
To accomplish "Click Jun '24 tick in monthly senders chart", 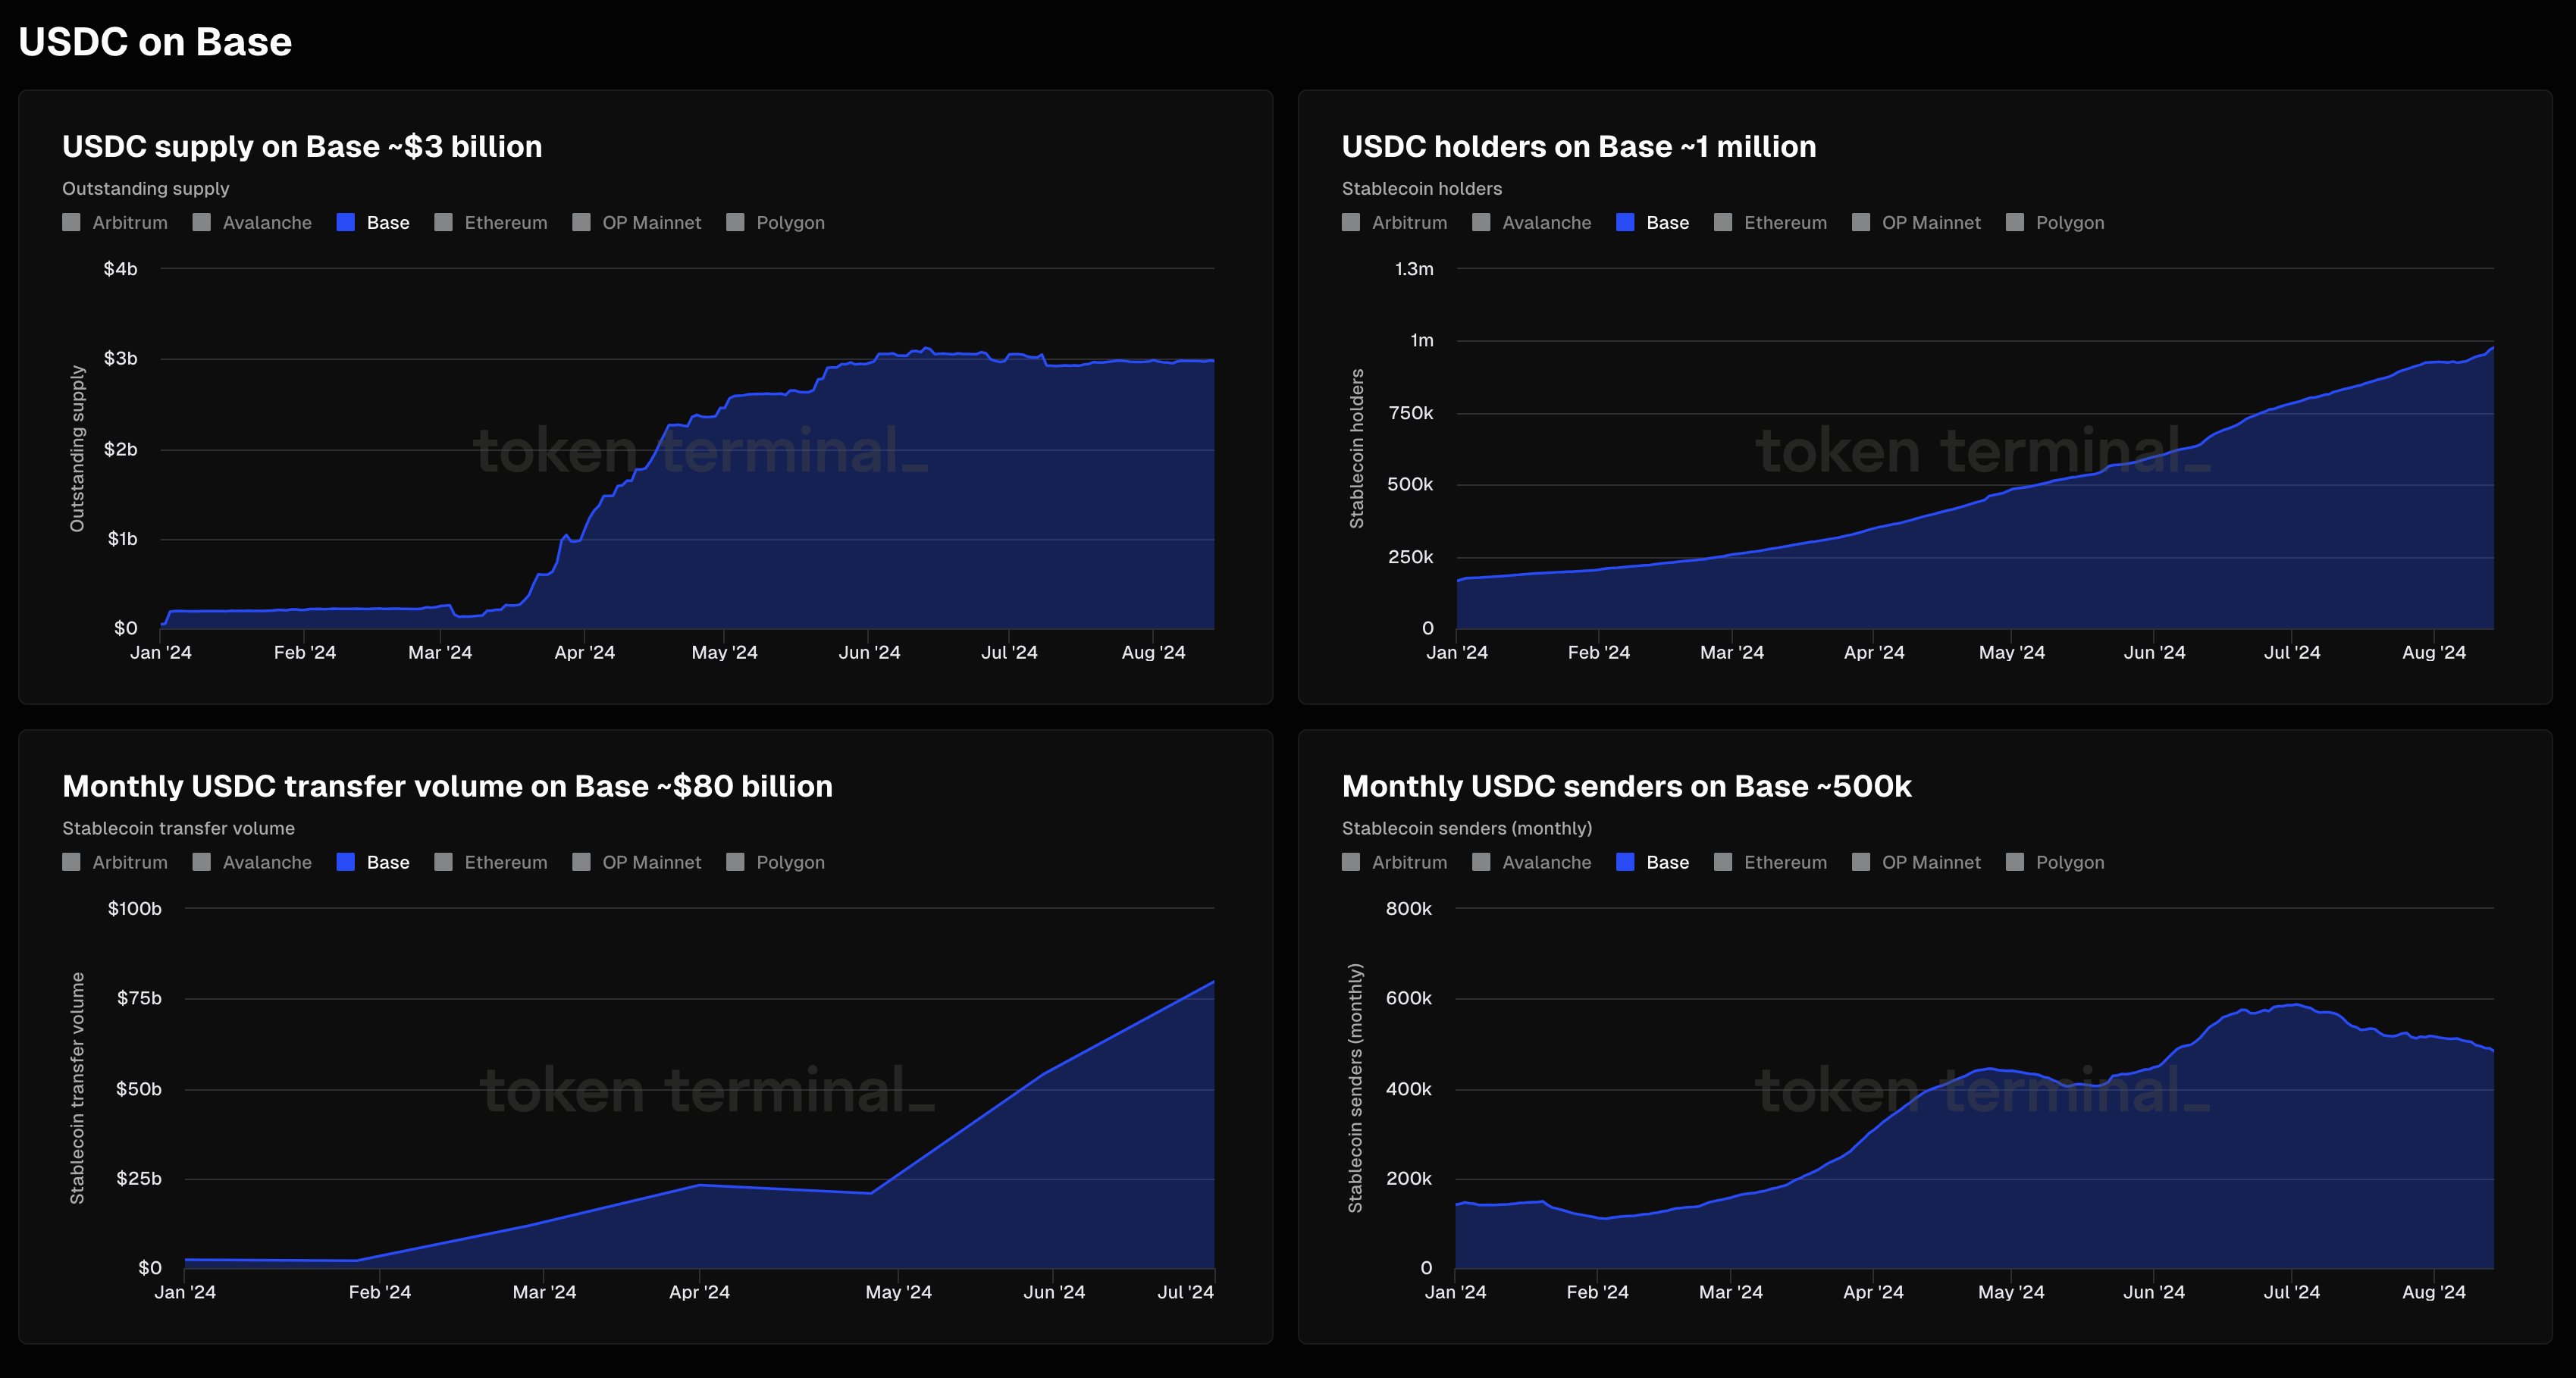I will (2154, 1292).
